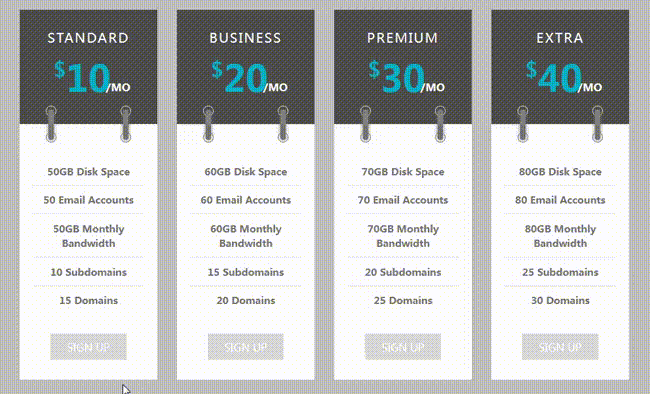The height and width of the screenshot is (394, 650).
Task: Select the PREMIUM plan heading
Action: [x=403, y=38]
